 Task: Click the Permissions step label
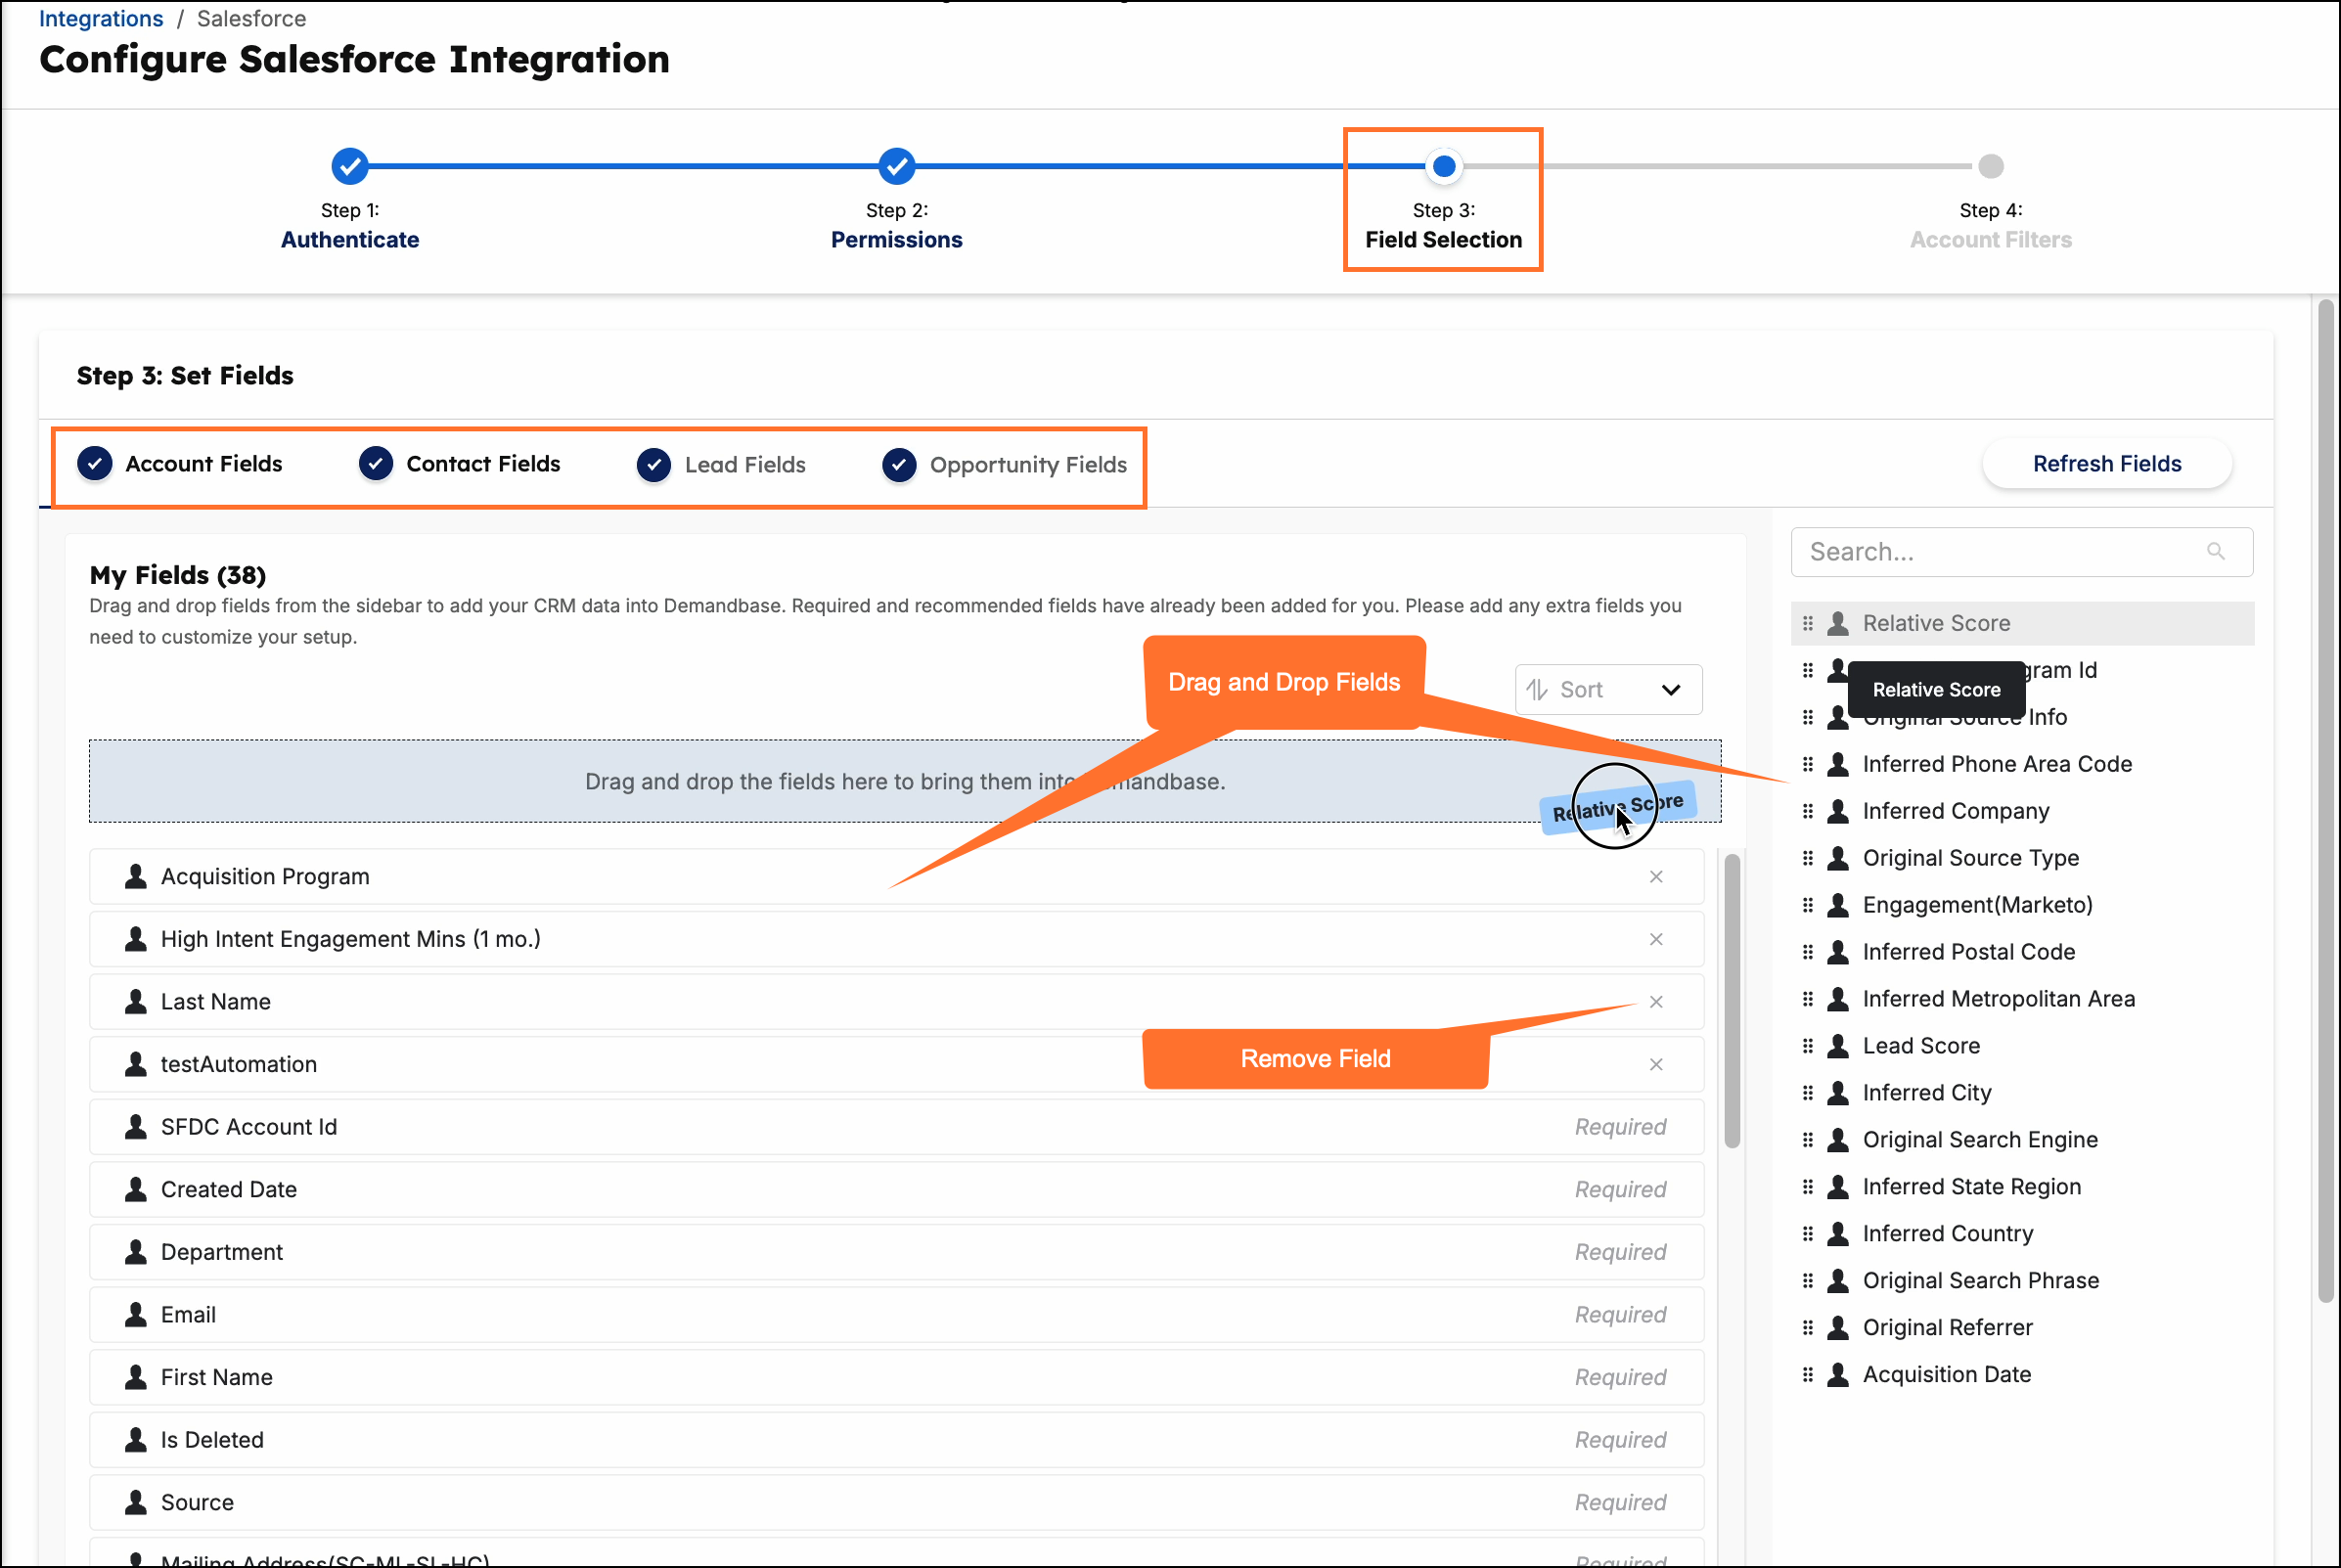pos(897,240)
